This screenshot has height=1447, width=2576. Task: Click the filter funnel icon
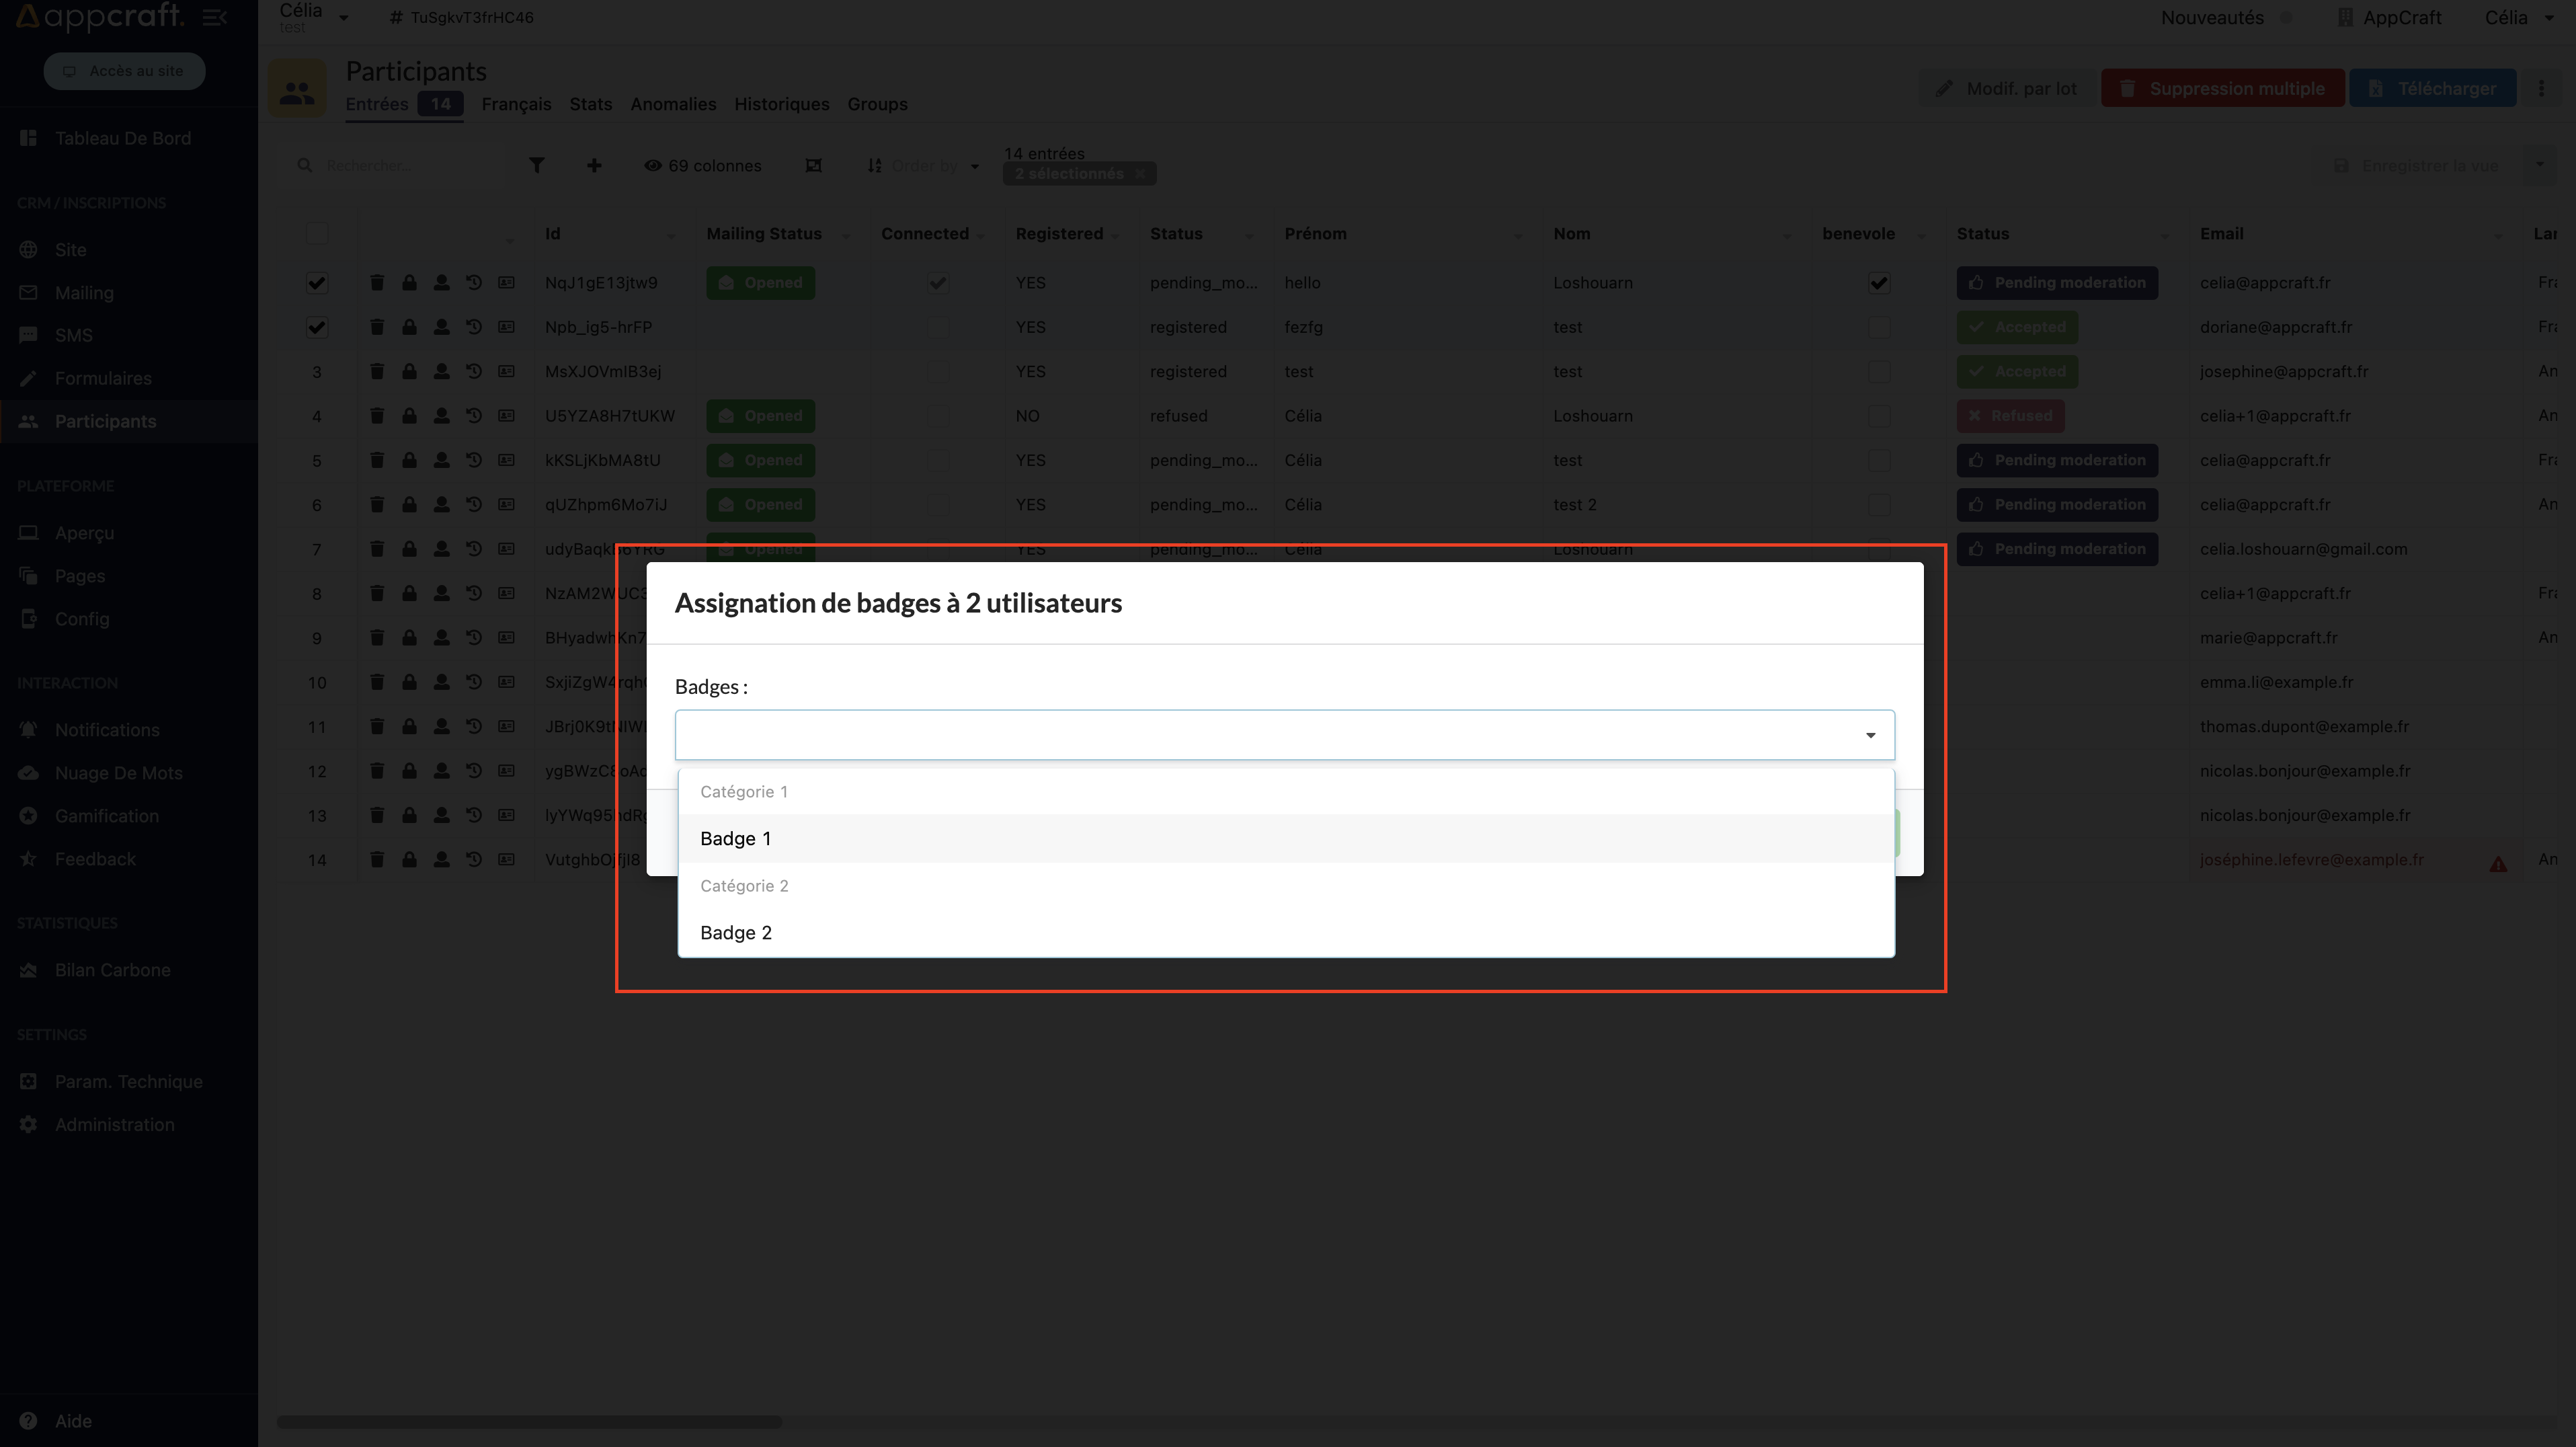coord(537,165)
